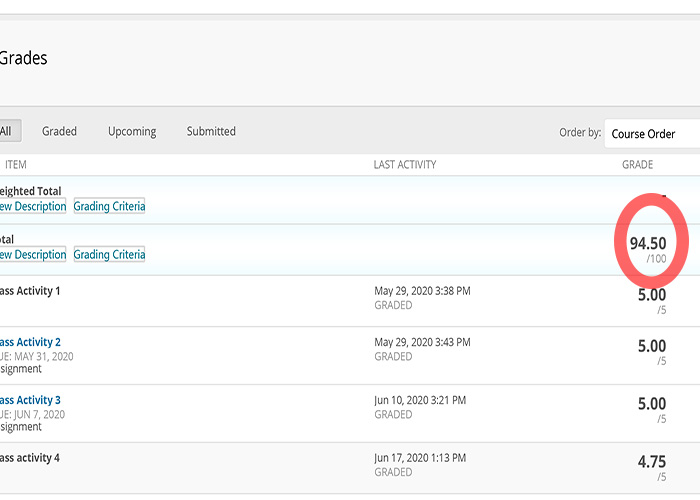This screenshot has width=700, height=500.
Task: Click the GRADE column header
Action: (x=637, y=165)
